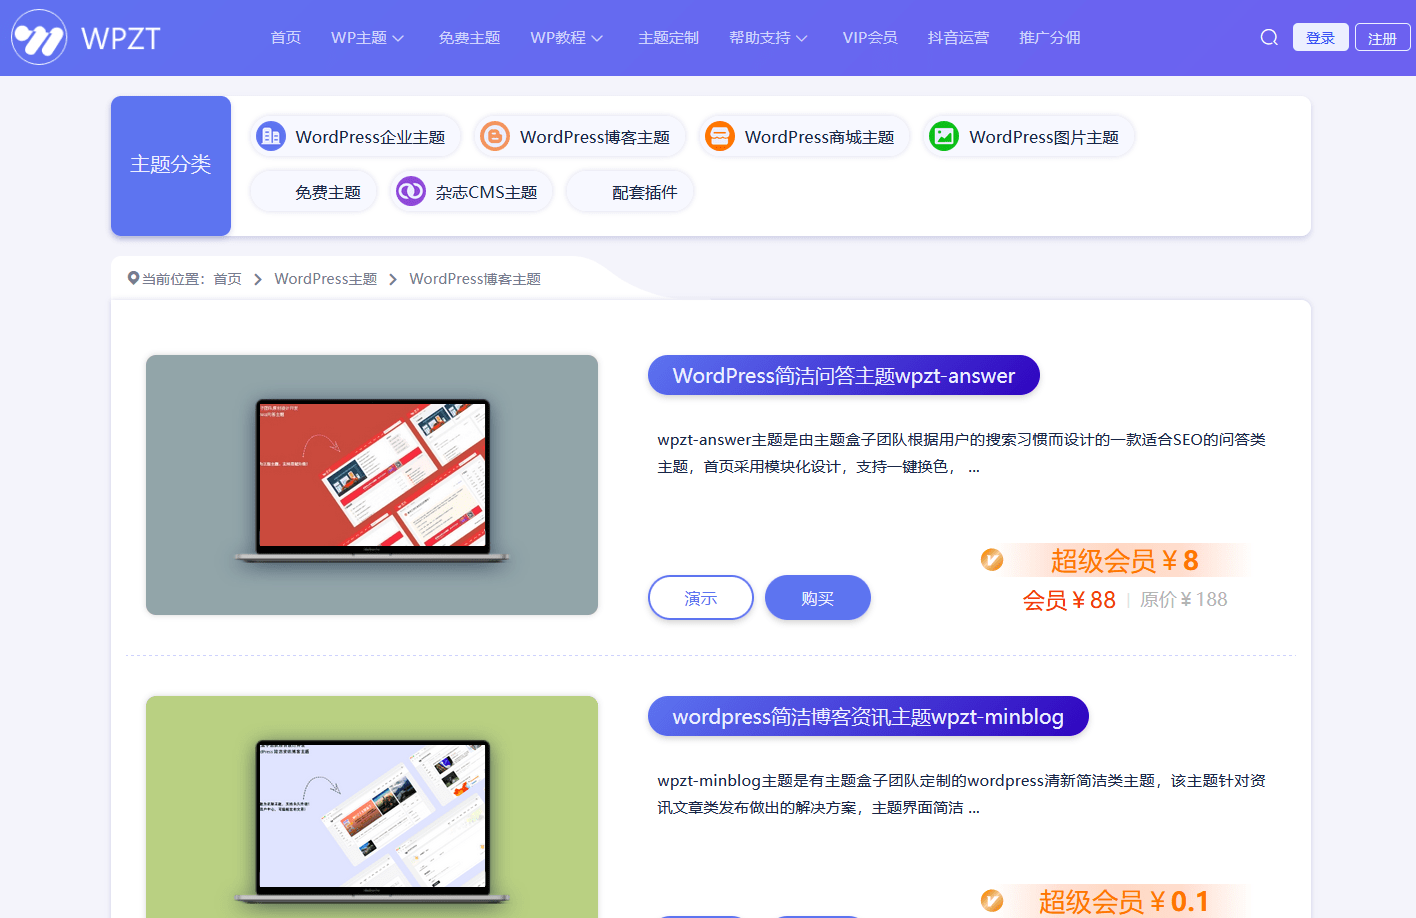1416x918 pixels.
Task: Click the VIP badge icon beside 超级会员¥0.1
Action: click(x=992, y=901)
